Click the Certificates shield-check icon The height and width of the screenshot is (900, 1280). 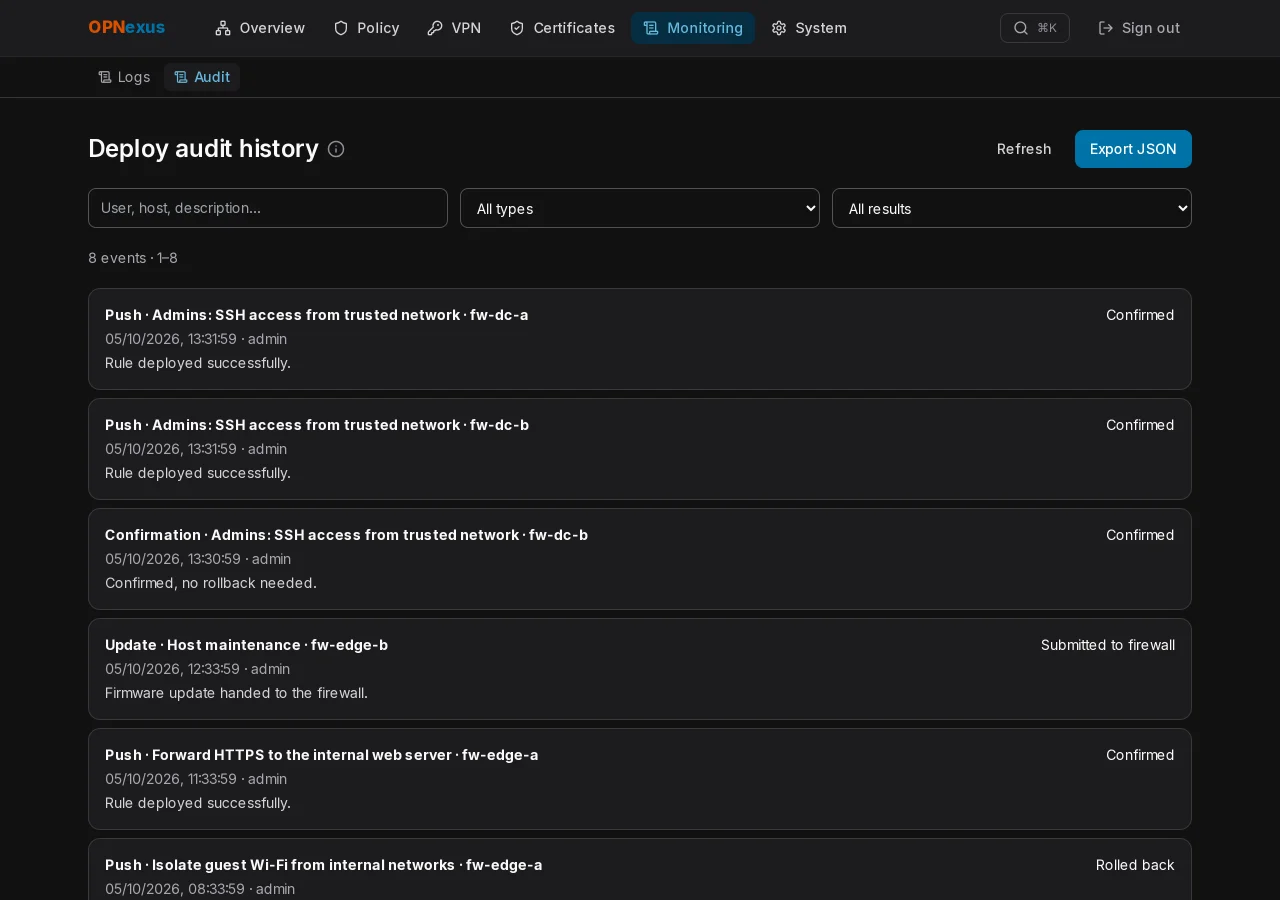coord(517,28)
